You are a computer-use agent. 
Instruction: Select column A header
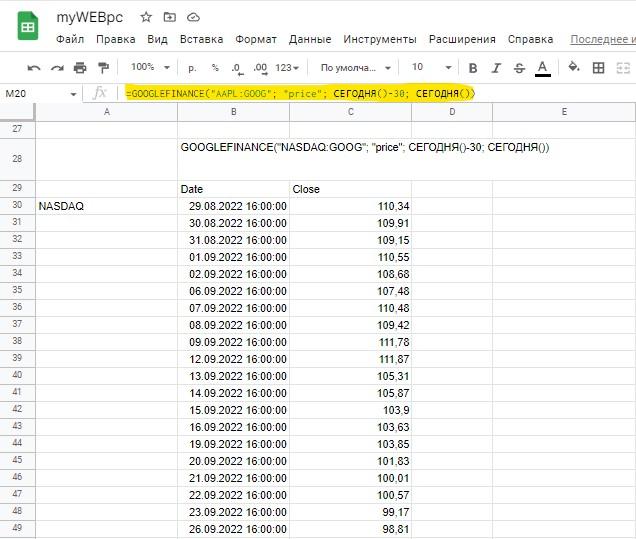[107, 112]
